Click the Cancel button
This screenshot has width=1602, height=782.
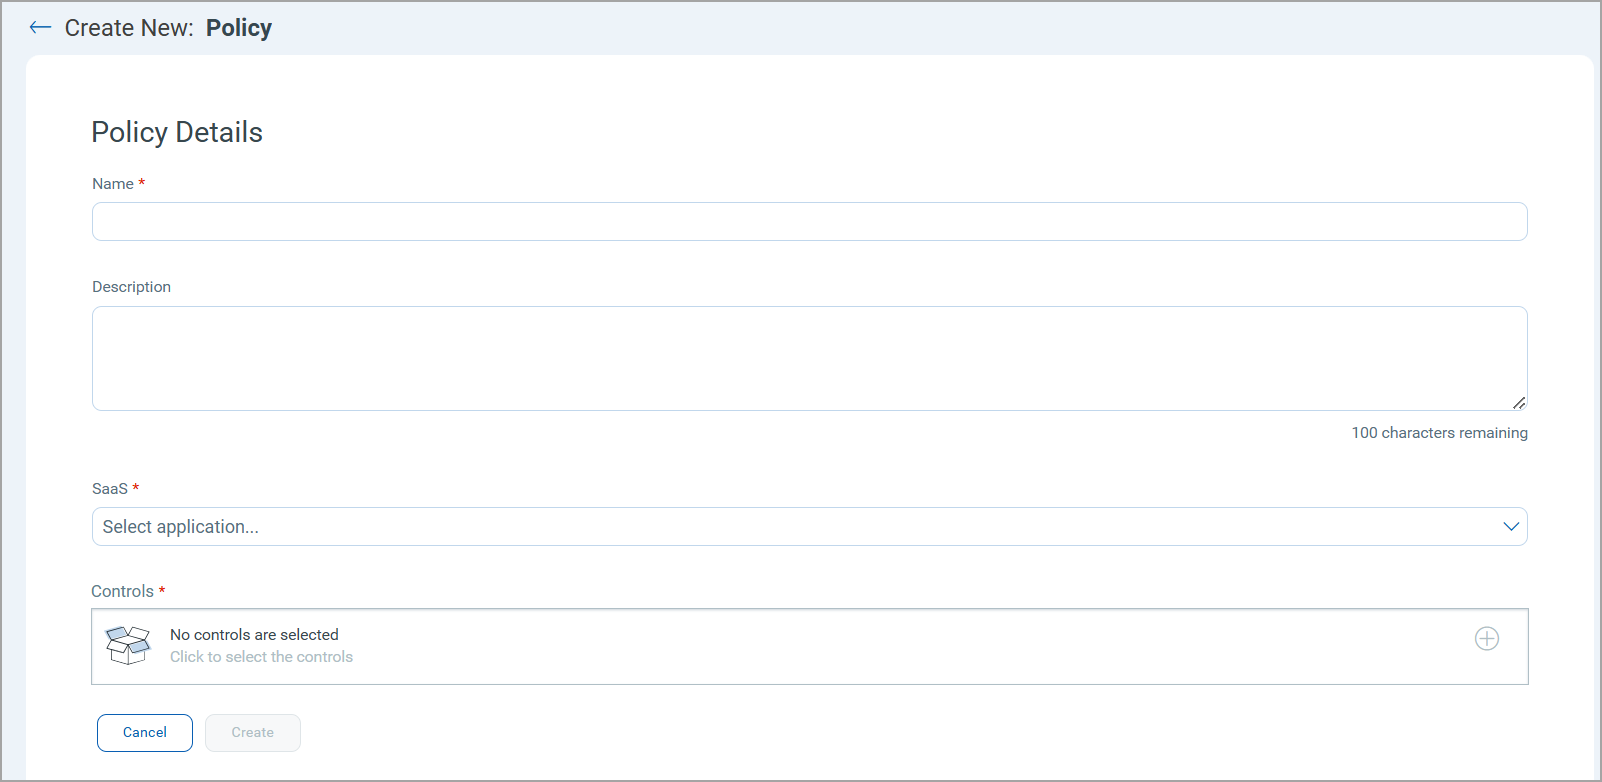tap(145, 733)
